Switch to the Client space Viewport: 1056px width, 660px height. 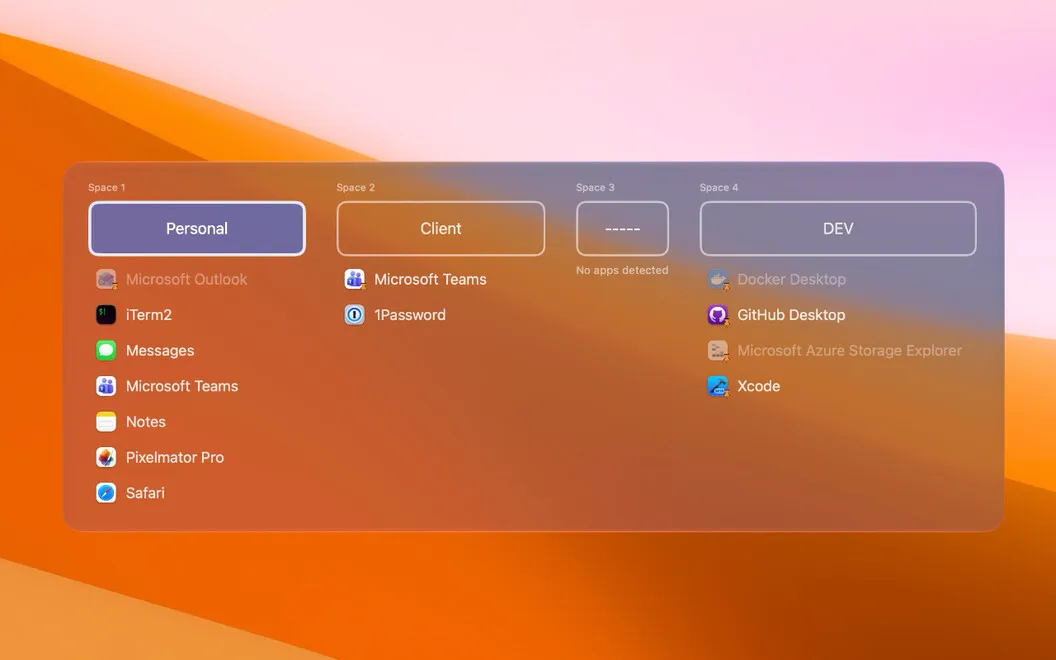click(440, 228)
